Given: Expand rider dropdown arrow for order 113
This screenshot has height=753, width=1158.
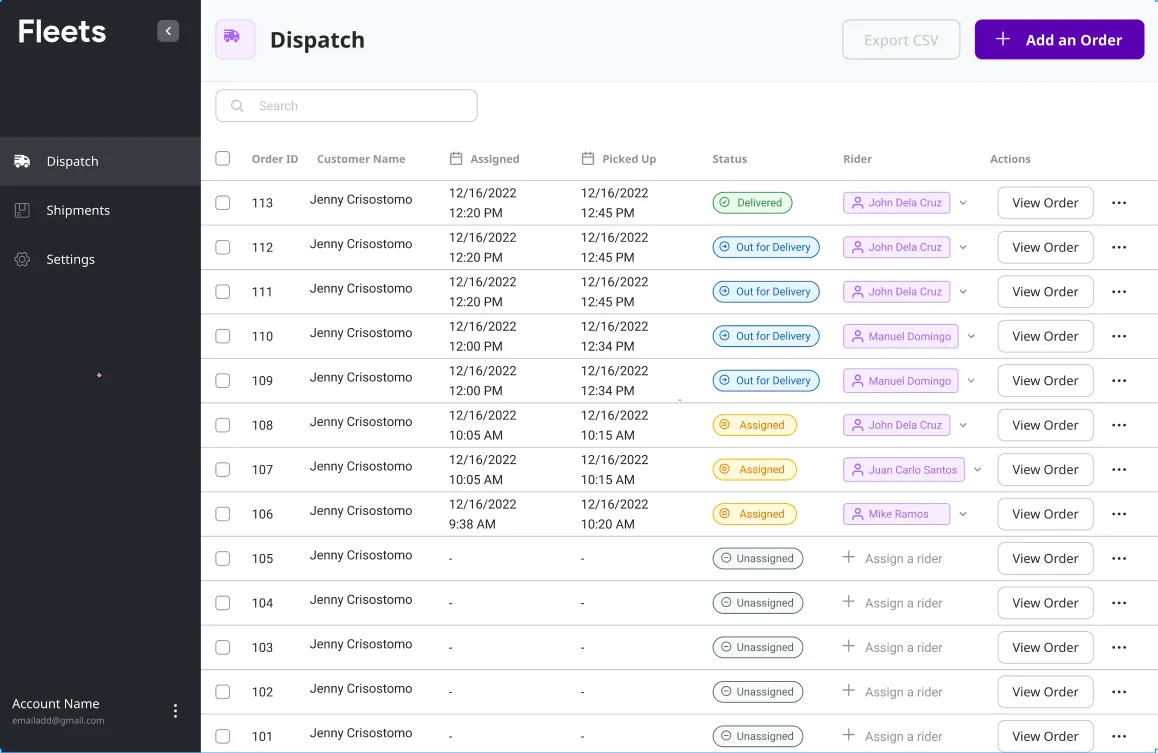Looking at the screenshot, I should tap(963, 203).
